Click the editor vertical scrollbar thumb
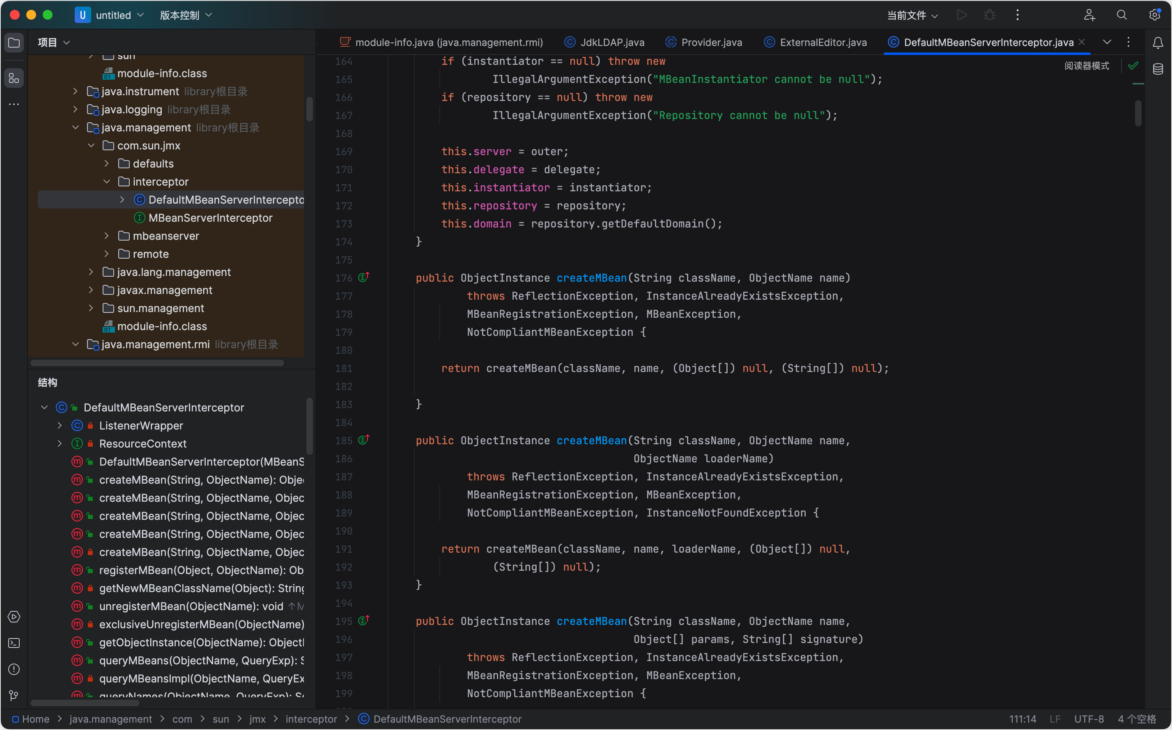 click(x=1138, y=114)
